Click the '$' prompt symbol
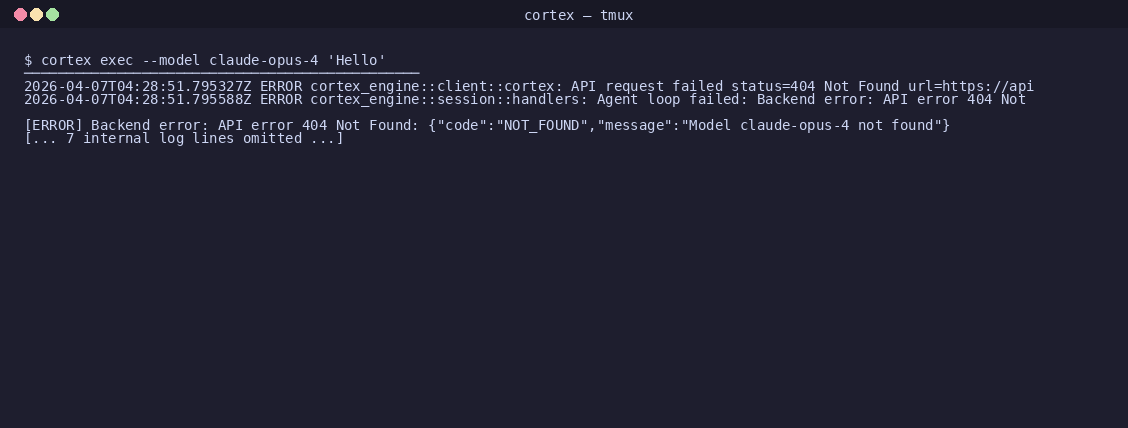 pos(28,60)
